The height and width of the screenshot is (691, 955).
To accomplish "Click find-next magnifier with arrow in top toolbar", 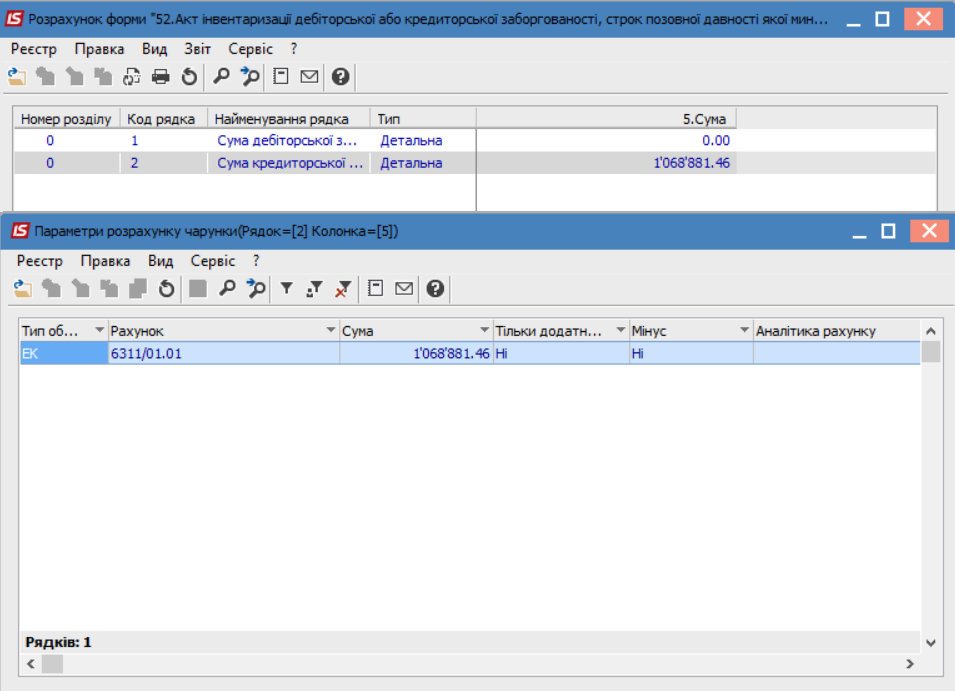I will 250,77.
